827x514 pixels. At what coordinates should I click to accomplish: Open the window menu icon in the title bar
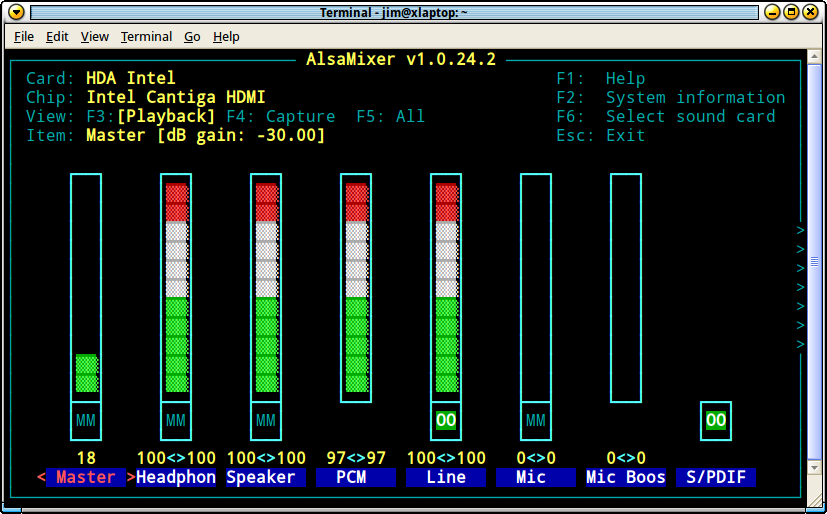pos(16,12)
